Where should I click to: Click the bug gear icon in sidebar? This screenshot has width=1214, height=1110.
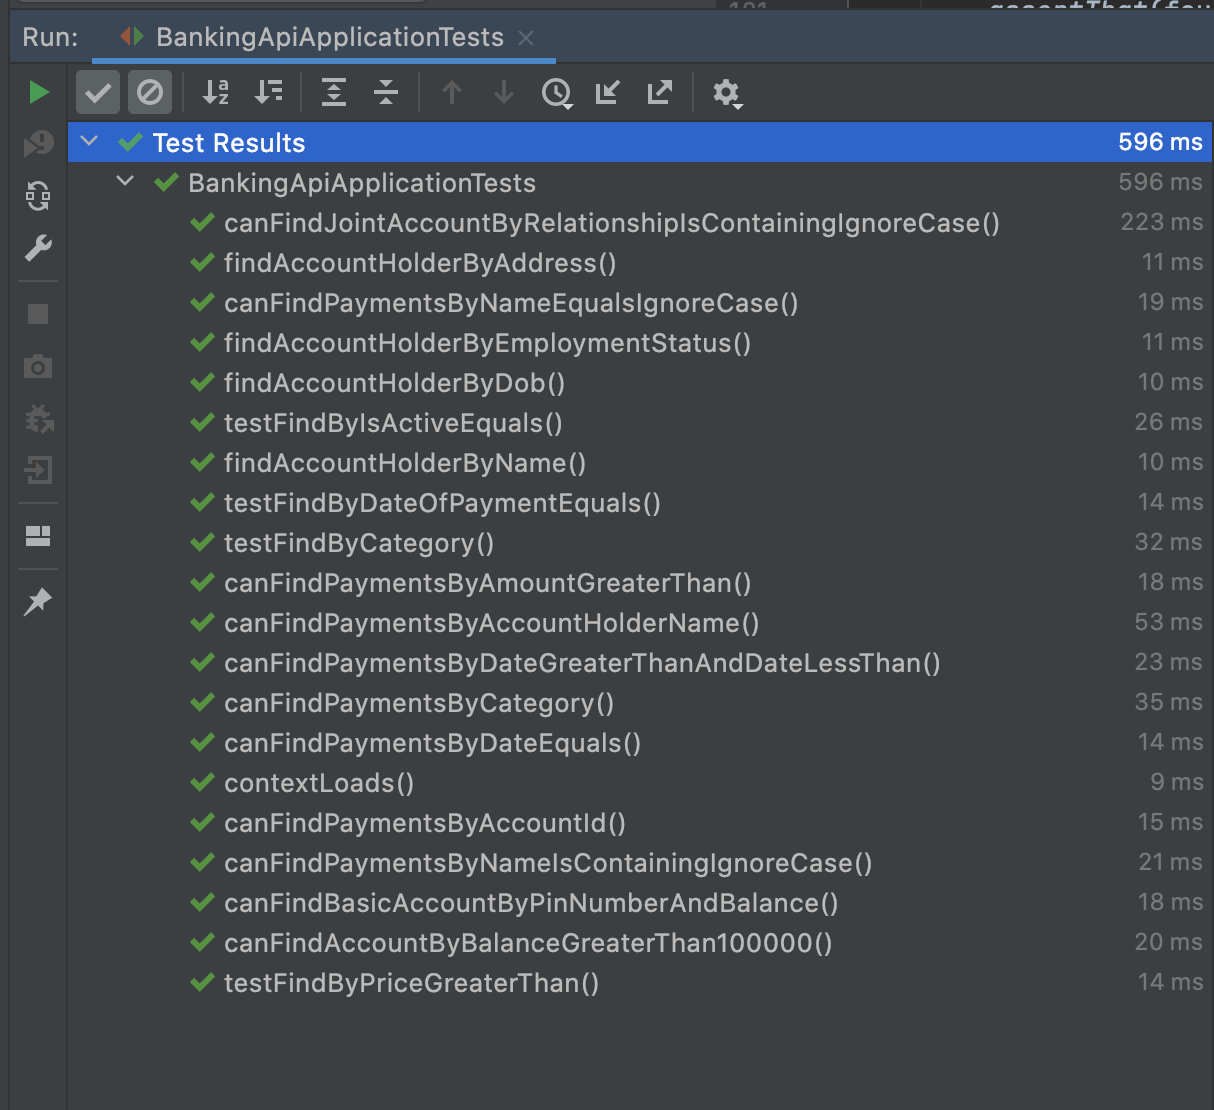(x=39, y=418)
